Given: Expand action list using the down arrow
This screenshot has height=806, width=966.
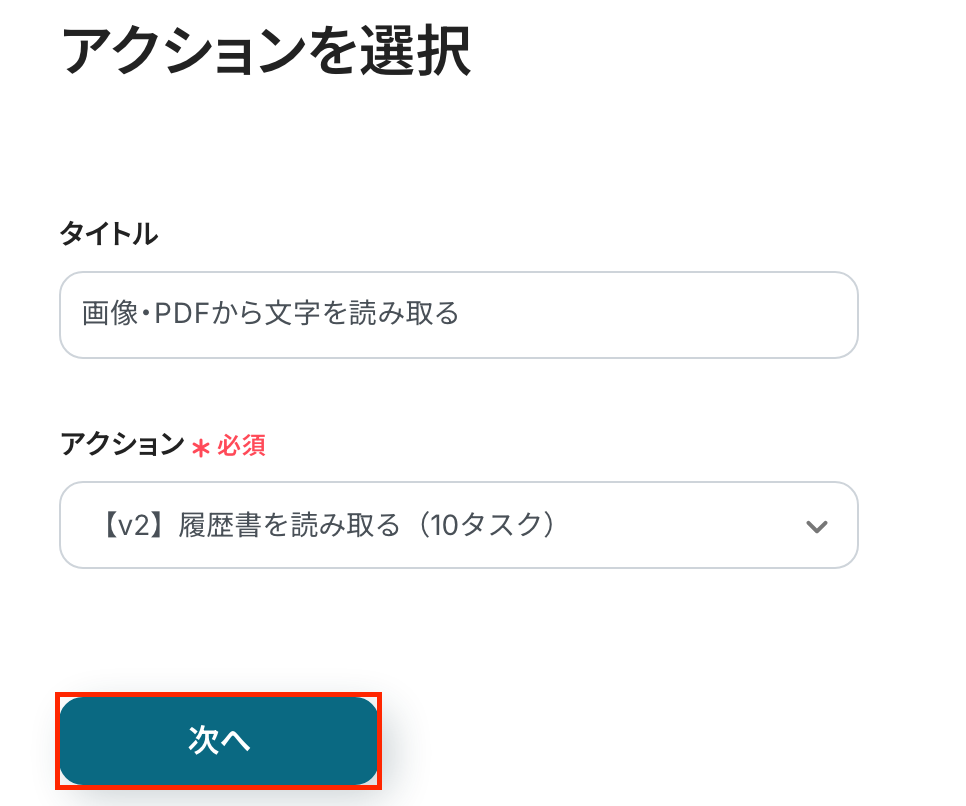Looking at the screenshot, I should coord(817,526).
